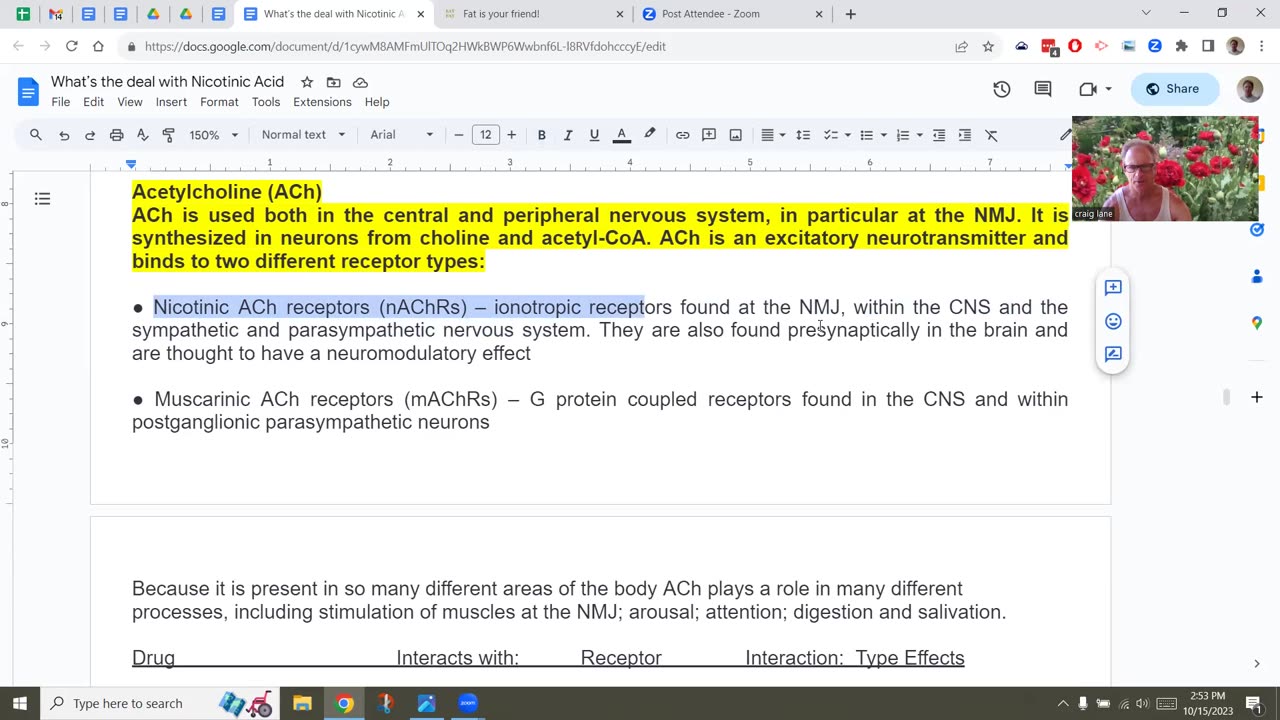
Task: Toggle bold formatting
Action: coord(541,135)
